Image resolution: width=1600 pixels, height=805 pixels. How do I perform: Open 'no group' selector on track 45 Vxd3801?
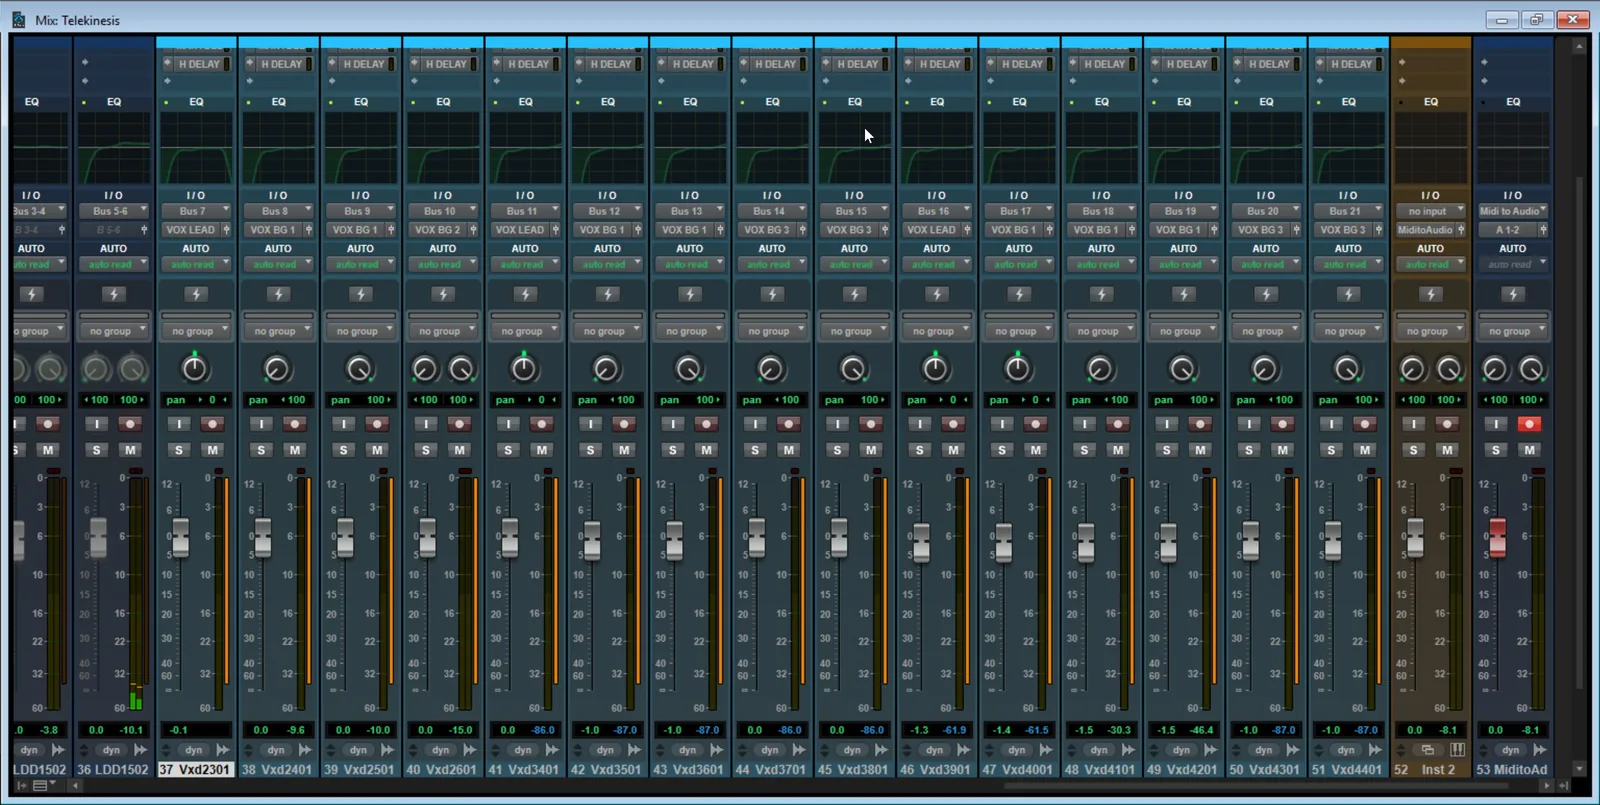[x=855, y=331]
